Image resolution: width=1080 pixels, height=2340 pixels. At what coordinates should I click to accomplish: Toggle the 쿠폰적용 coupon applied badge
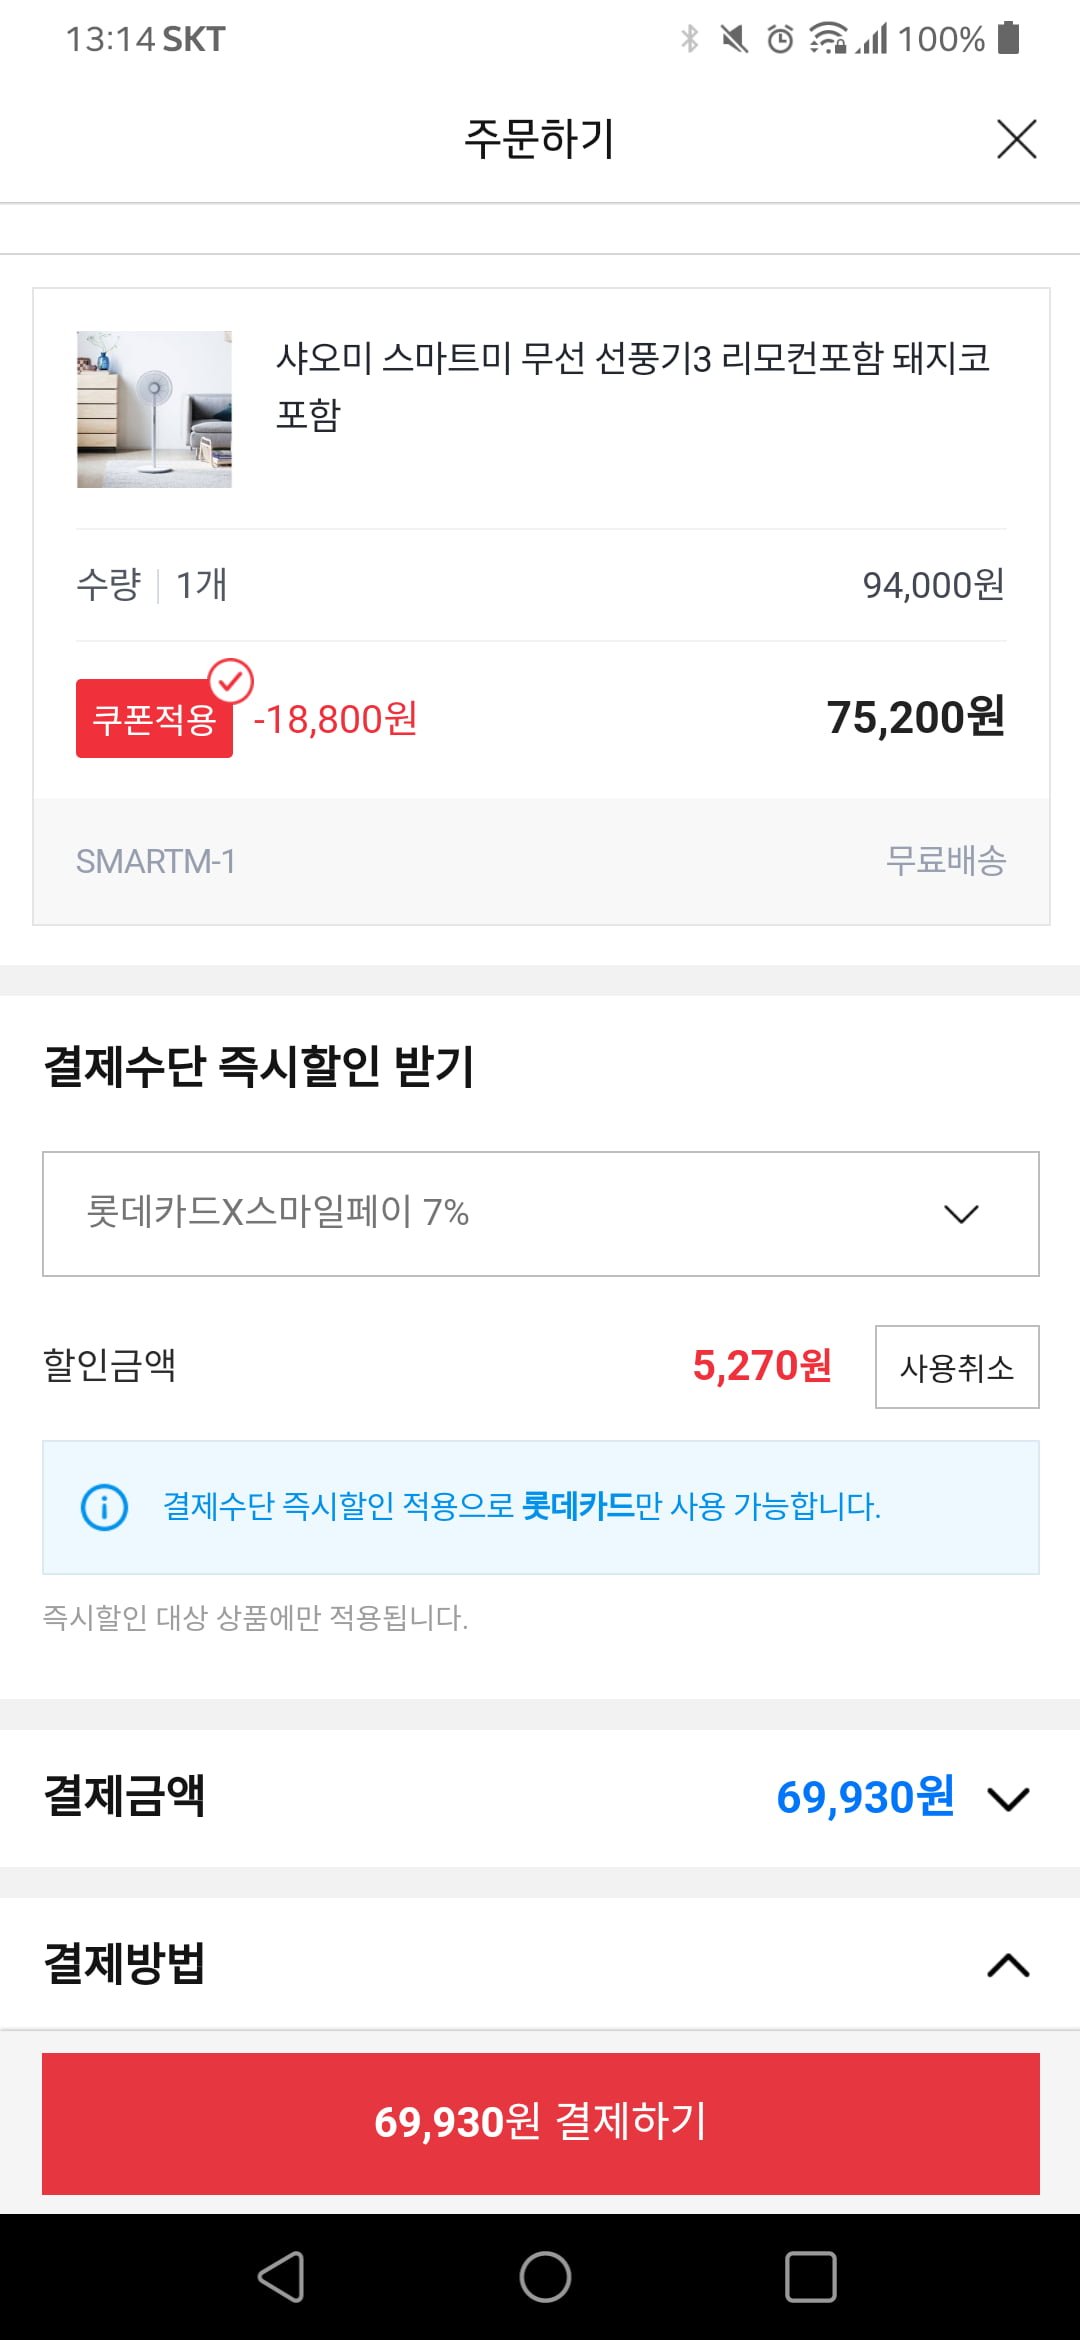point(154,718)
